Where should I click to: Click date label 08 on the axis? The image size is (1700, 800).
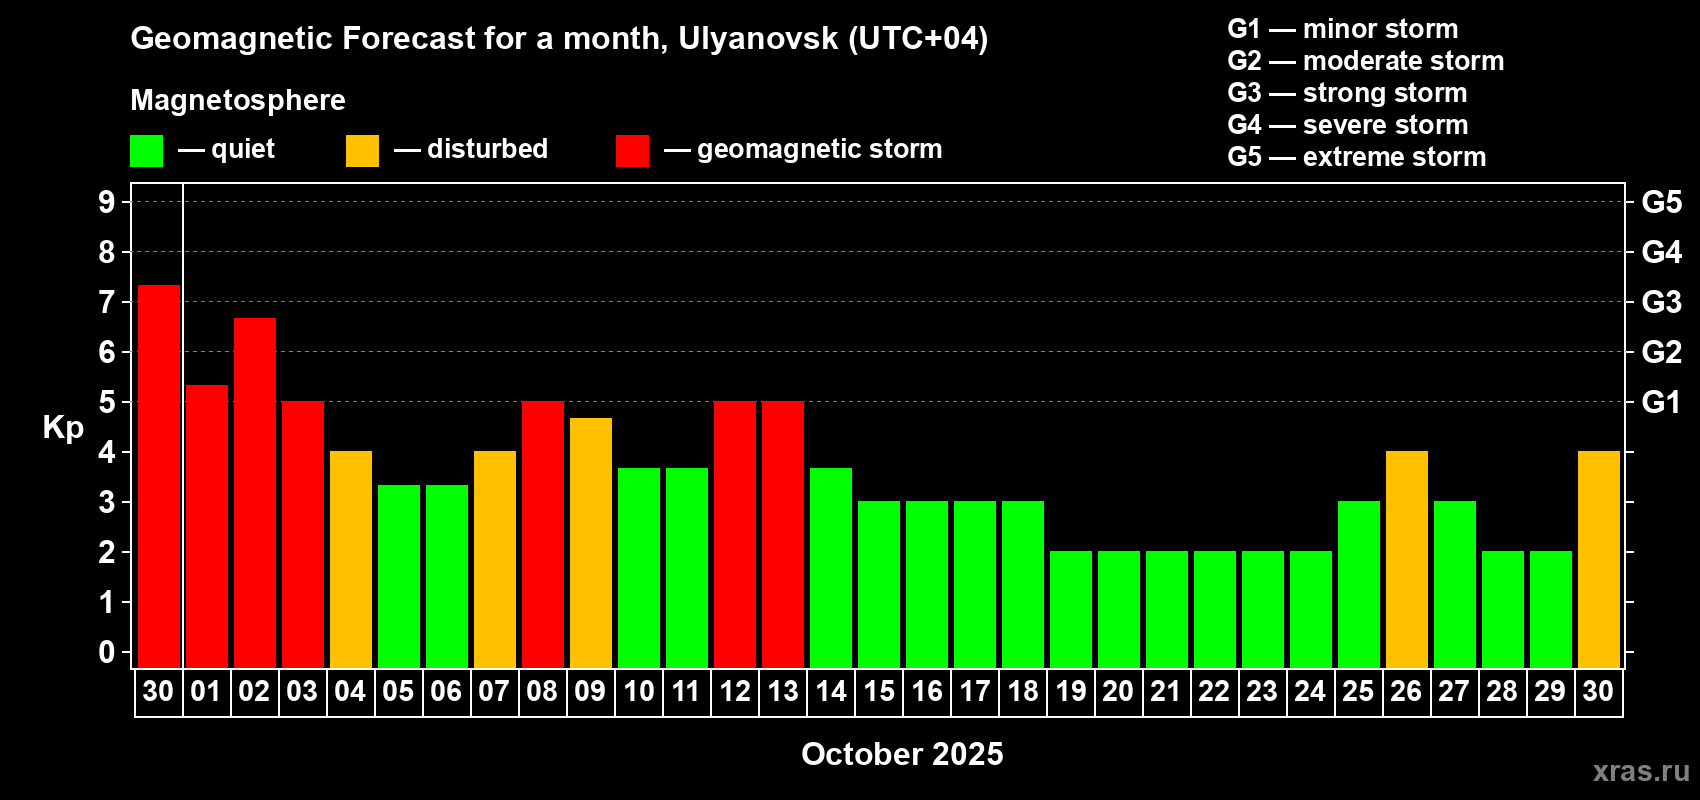click(542, 692)
